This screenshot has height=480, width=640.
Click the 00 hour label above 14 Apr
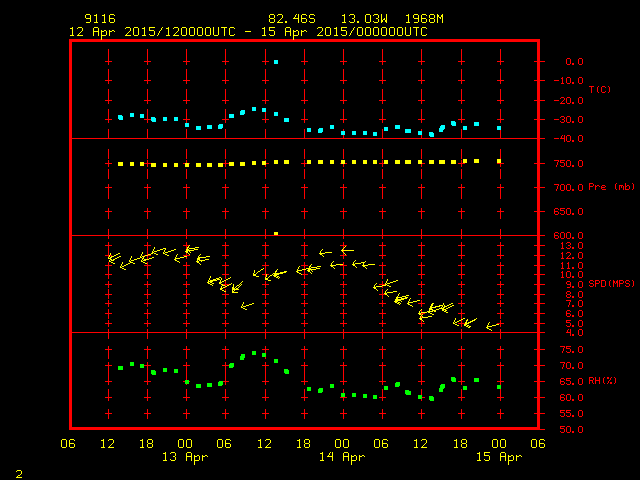pyautogui.click(x=342, y=444)
